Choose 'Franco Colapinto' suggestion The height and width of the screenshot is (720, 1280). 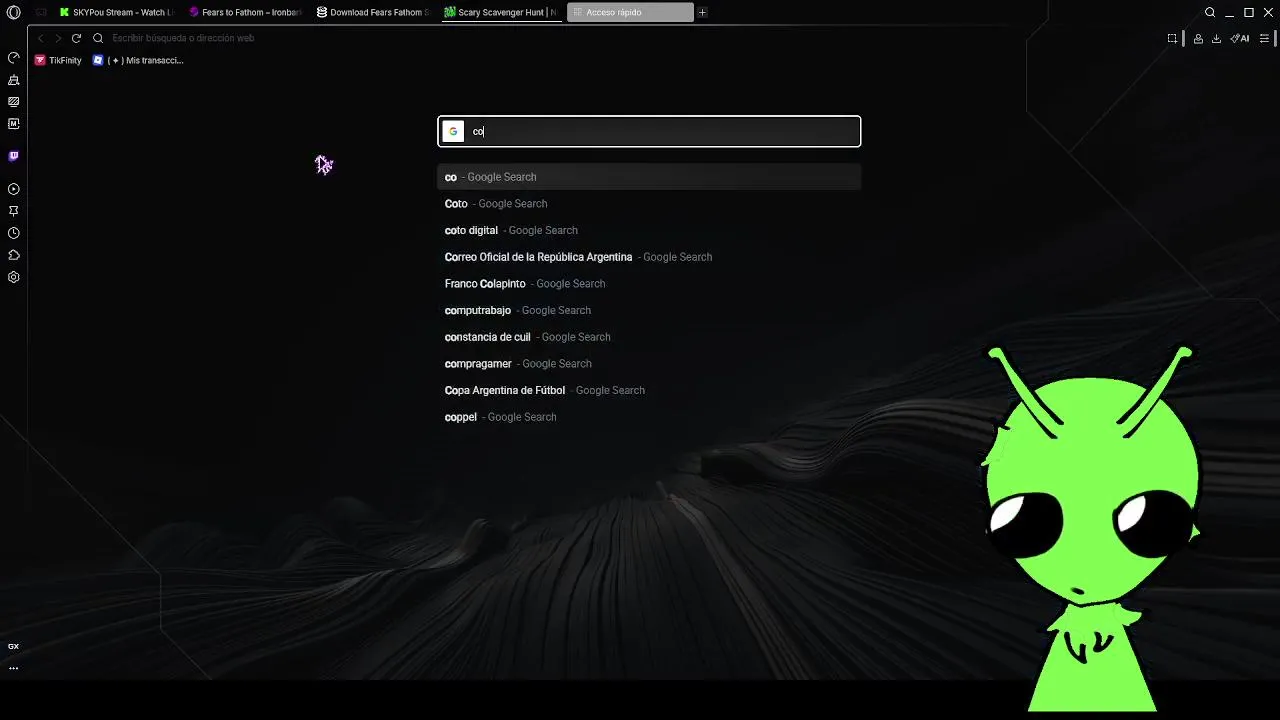649,284
